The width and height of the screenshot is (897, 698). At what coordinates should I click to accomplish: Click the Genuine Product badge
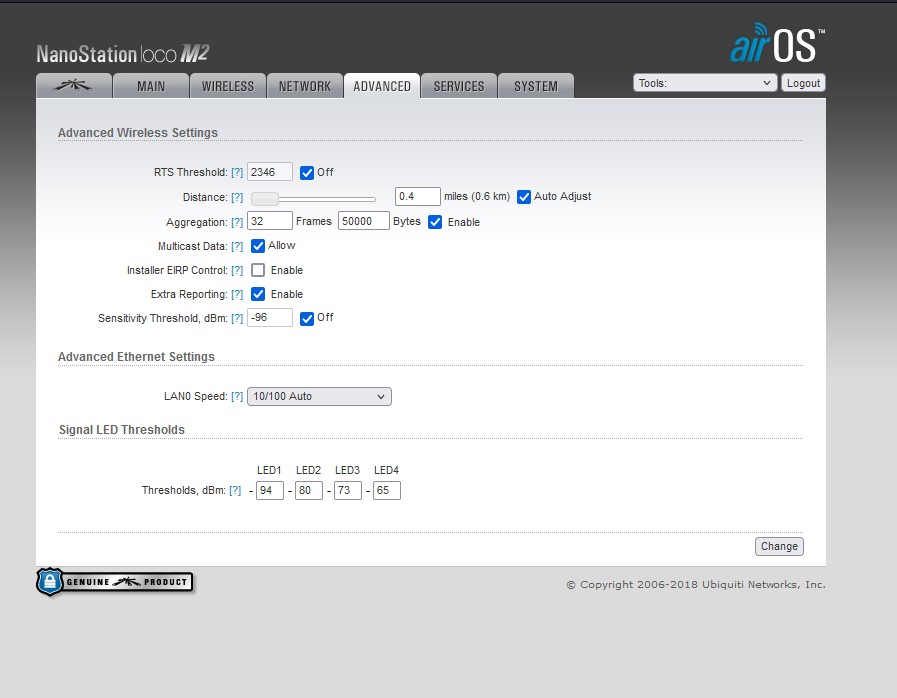pyautogui.click(x=114, y=582)
